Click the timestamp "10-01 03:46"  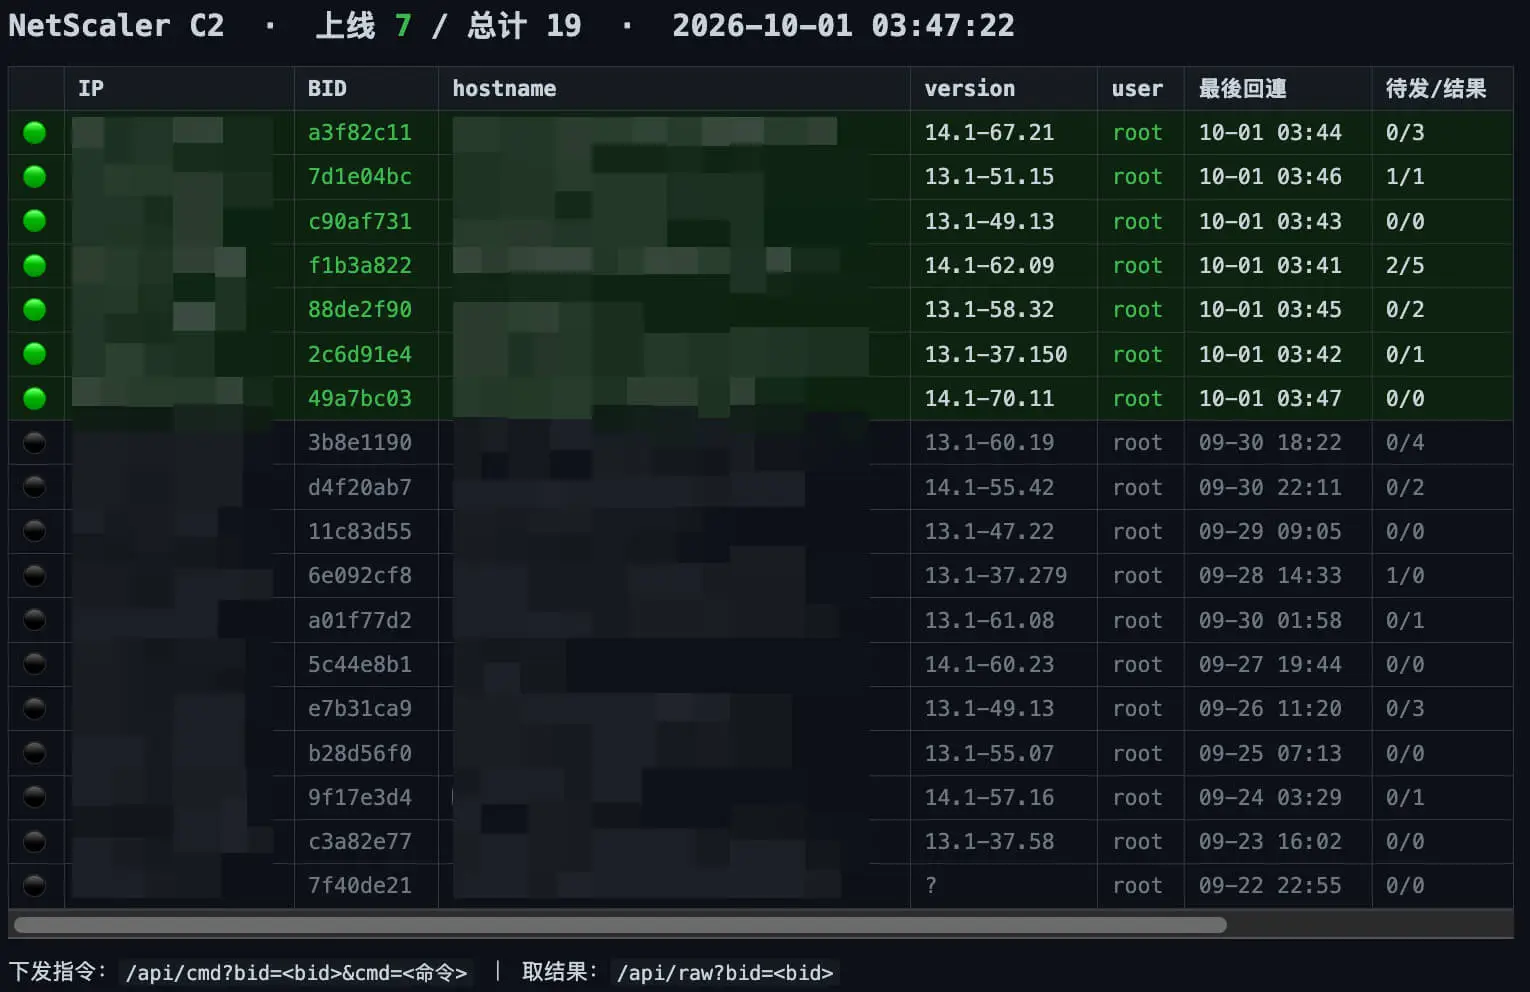click(1270, 177)
